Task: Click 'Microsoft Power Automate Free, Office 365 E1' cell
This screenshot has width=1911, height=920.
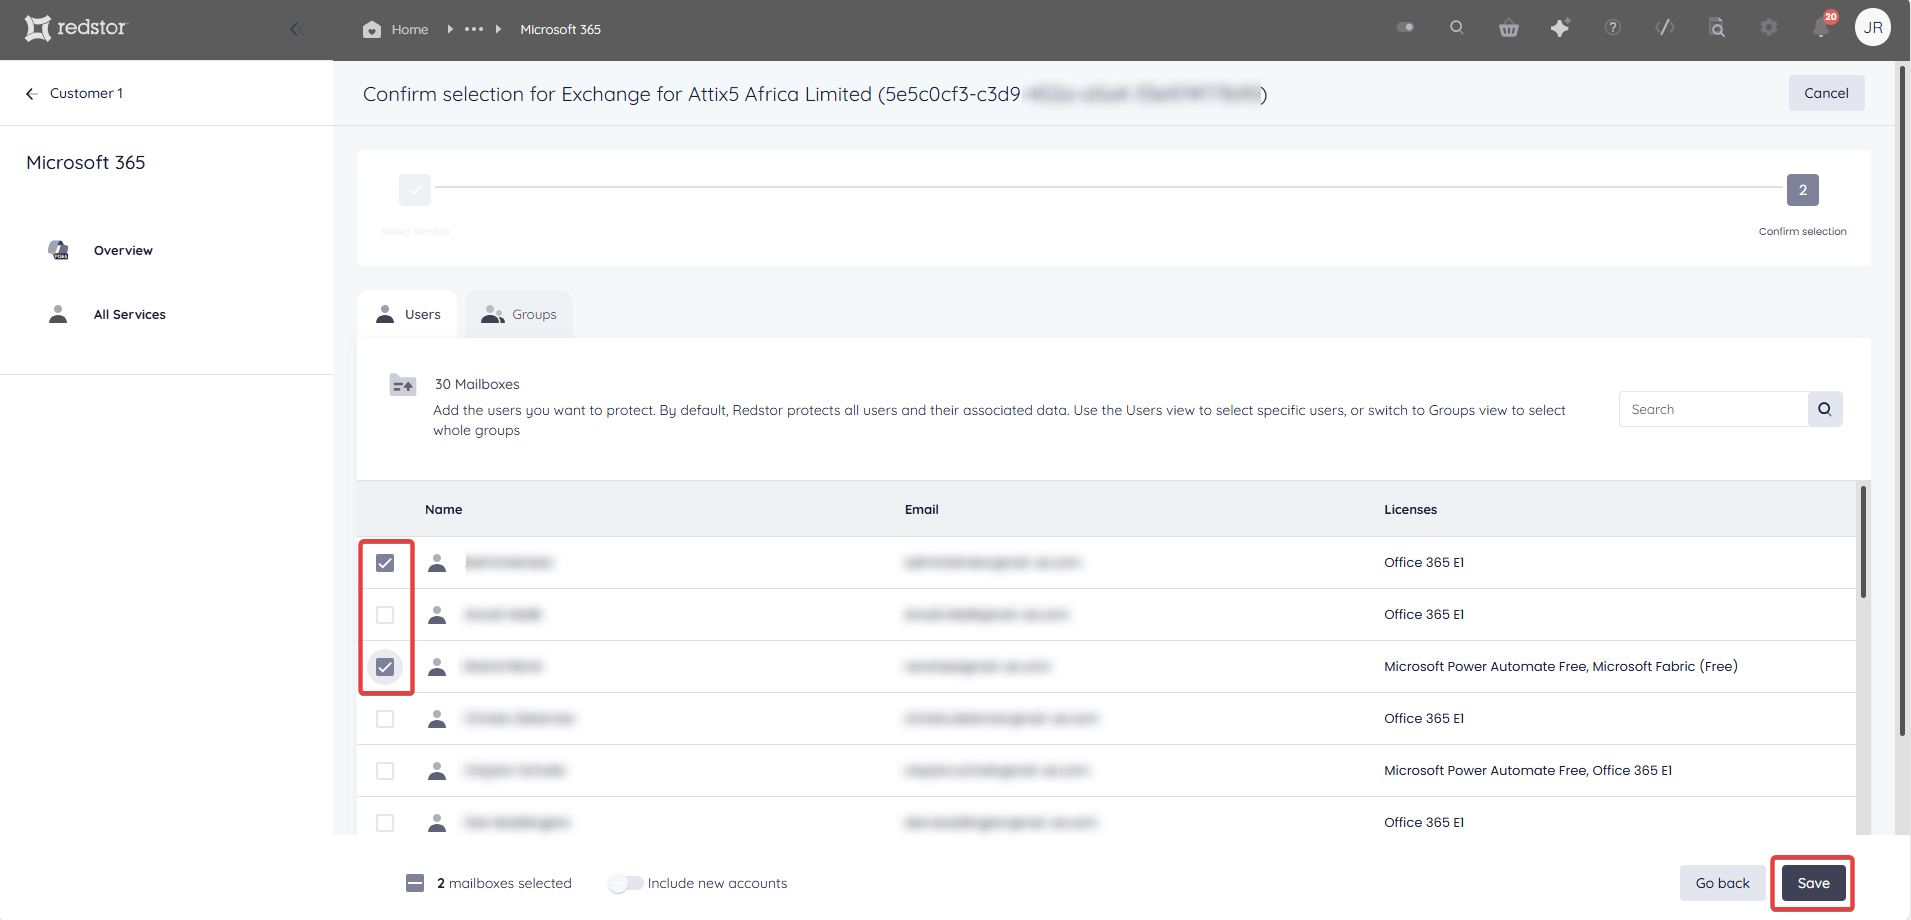Action: click(x=1527, y=771)
